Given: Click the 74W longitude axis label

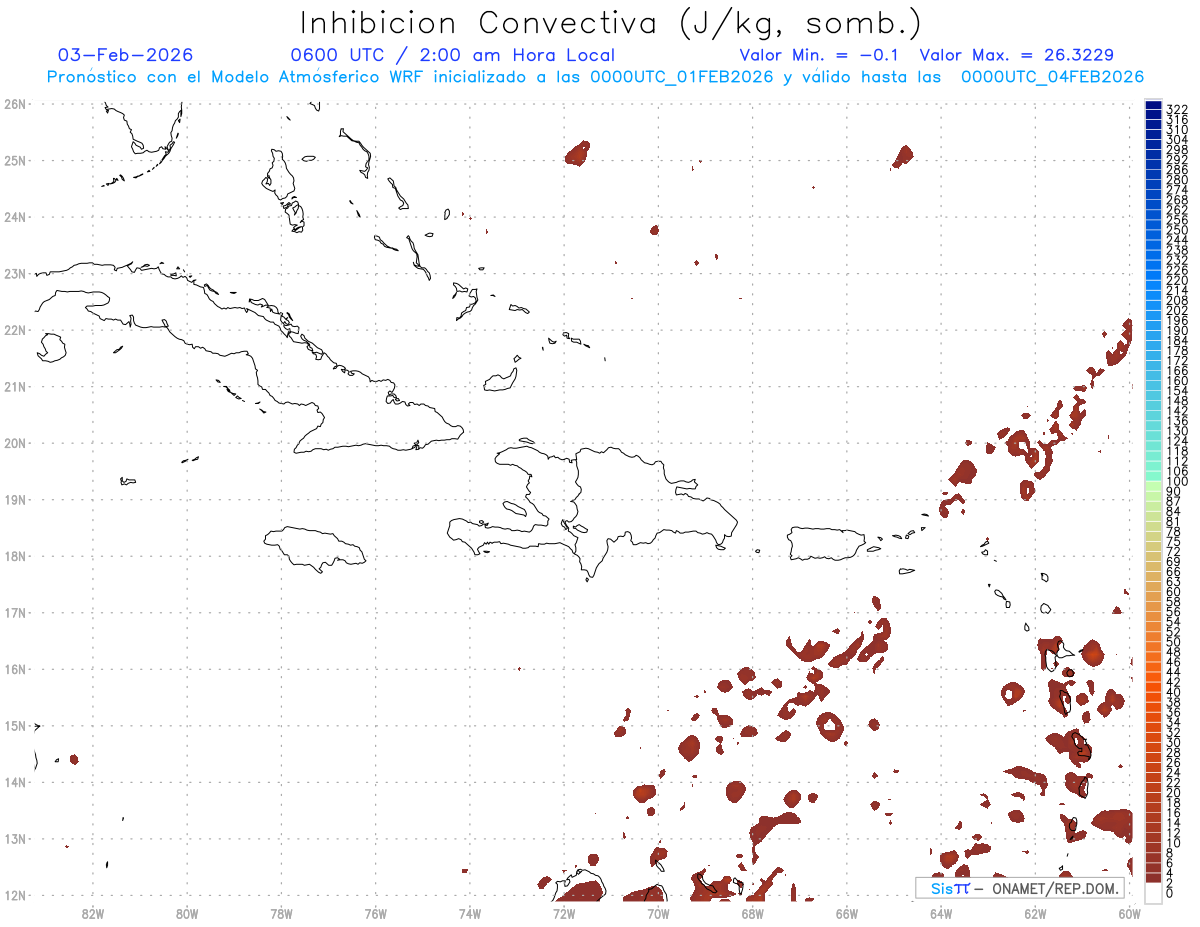Looking at the screenshot, I should point(470,913).
